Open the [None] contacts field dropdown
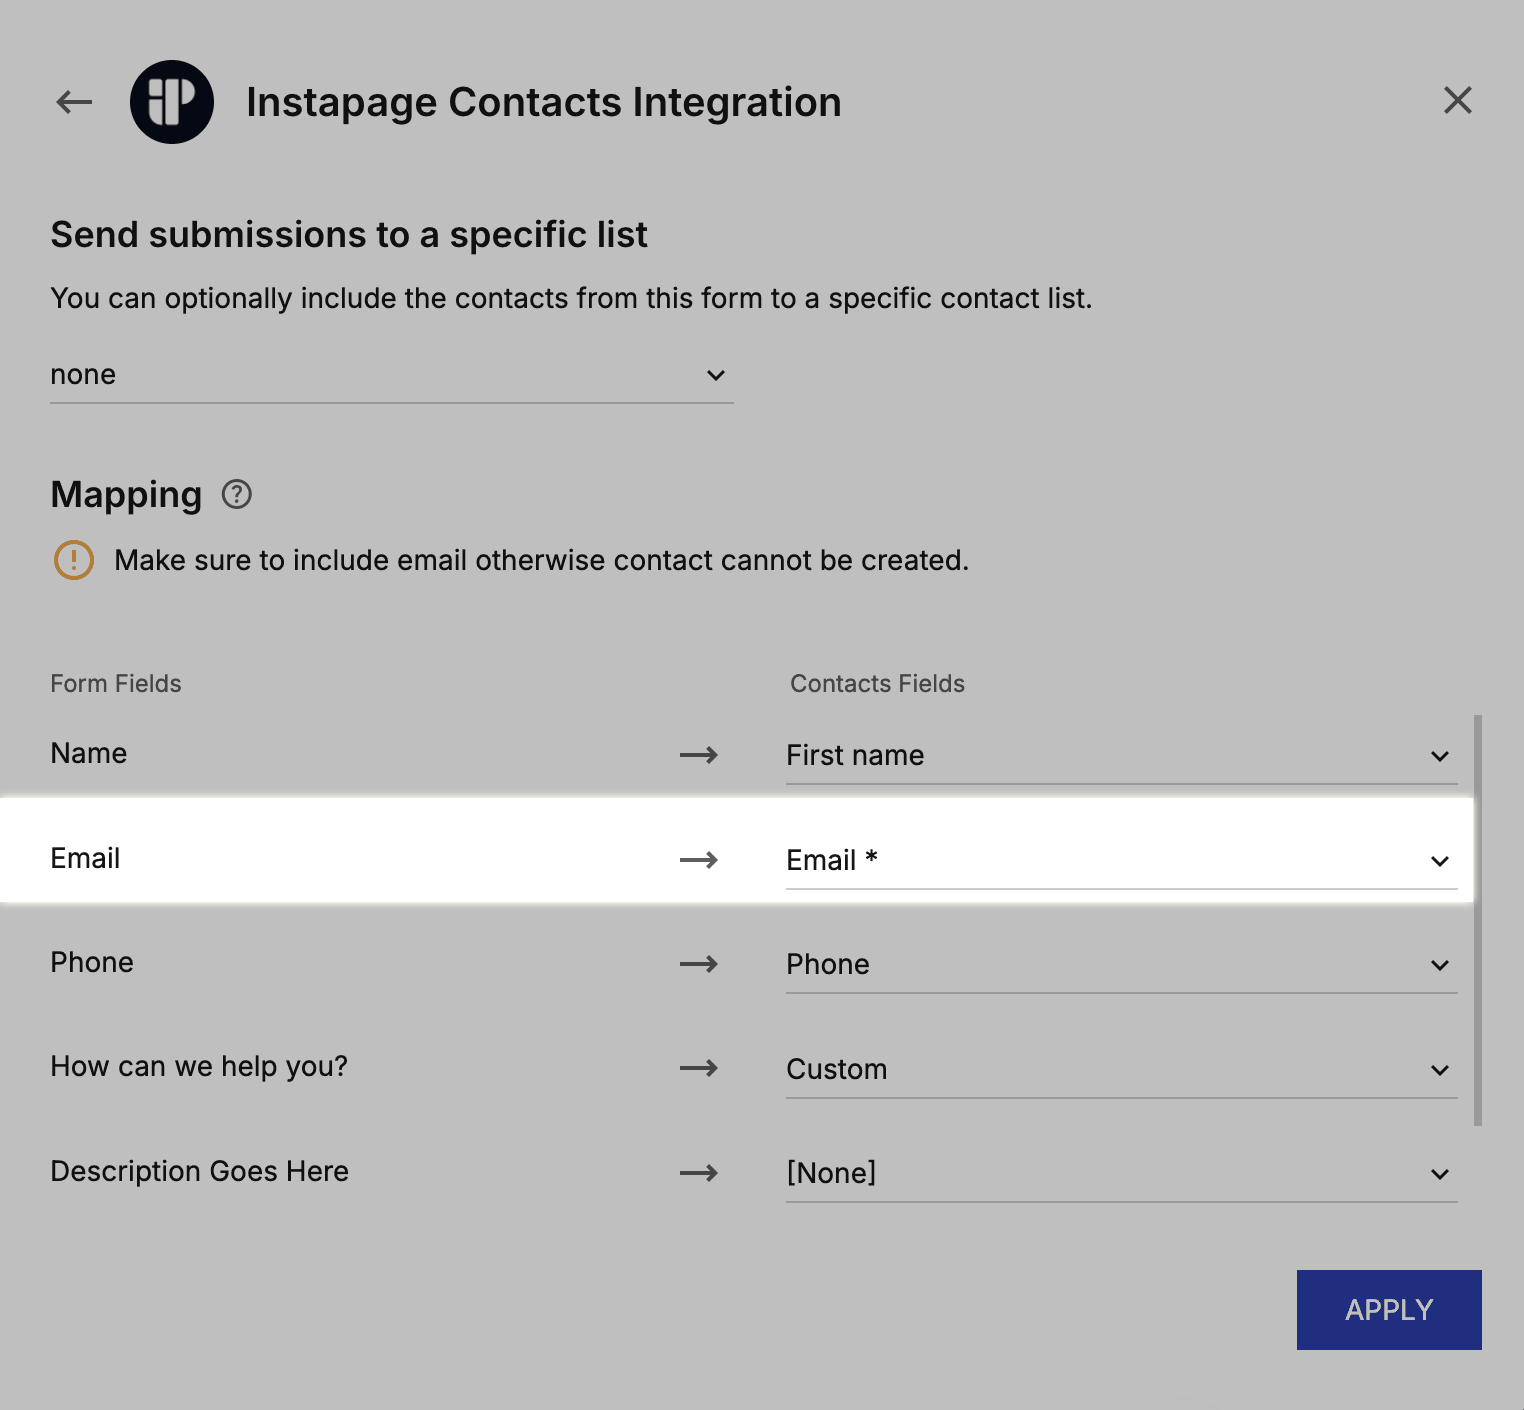 click(x=1120, y=1174)
